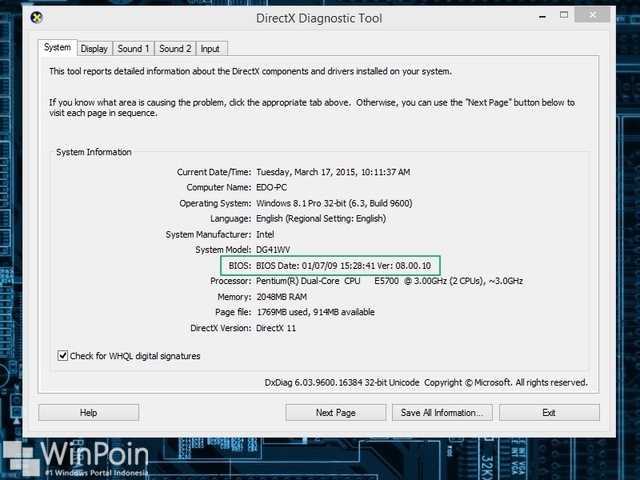
Task: Go to Next Page button
Action: tap(336, 413)
